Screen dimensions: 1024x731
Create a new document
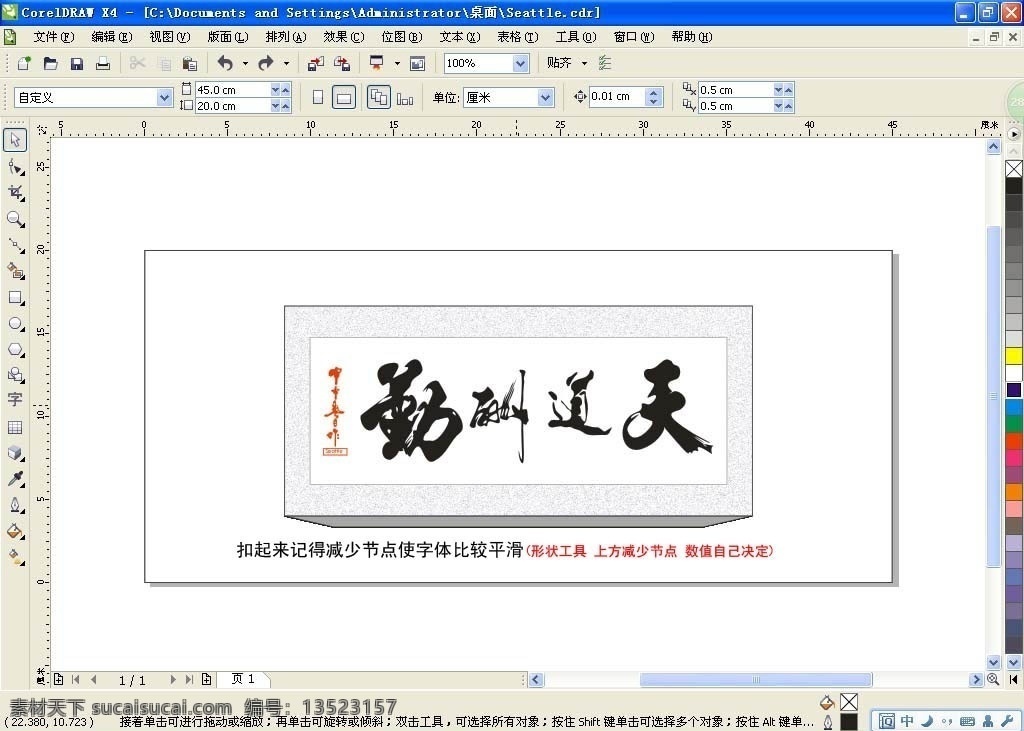point(24,63)
